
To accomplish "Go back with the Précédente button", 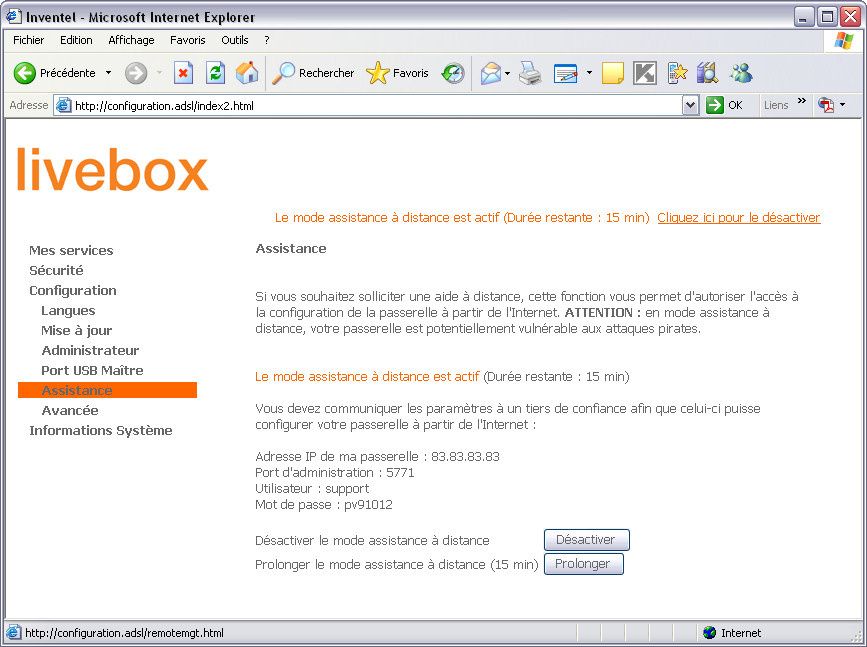I will click(x=54, y=73).
